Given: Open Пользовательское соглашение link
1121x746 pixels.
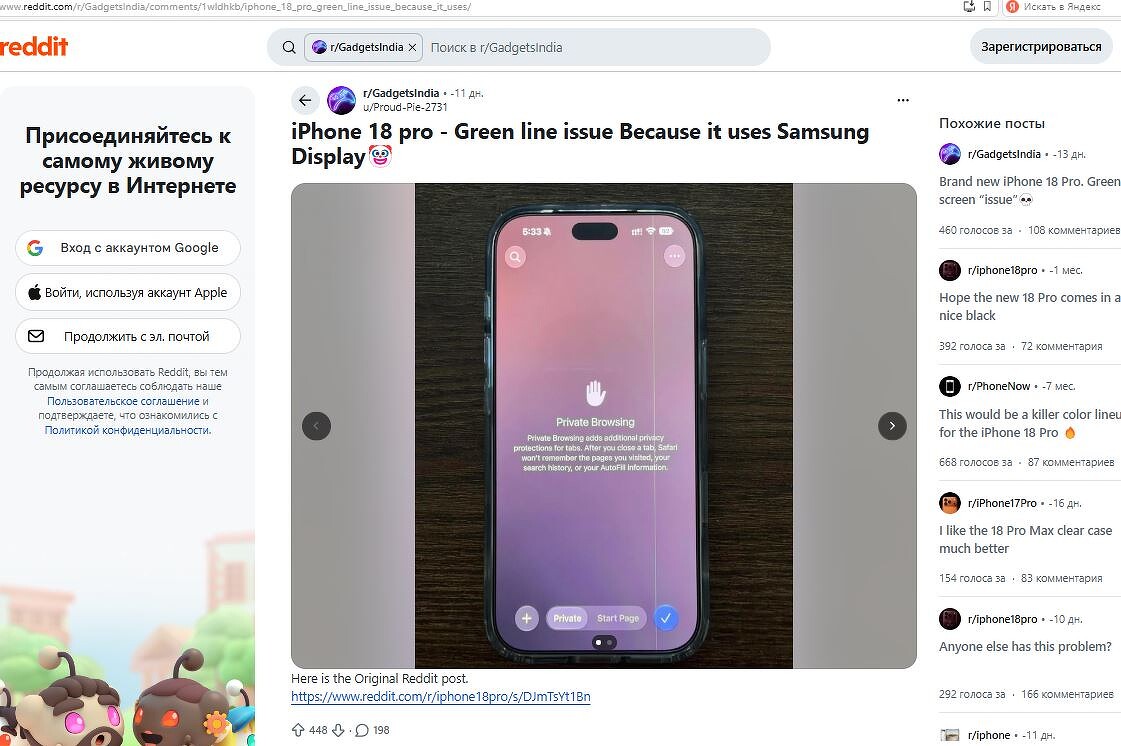Looking at the screenshot, I should (x=123, y=401).
